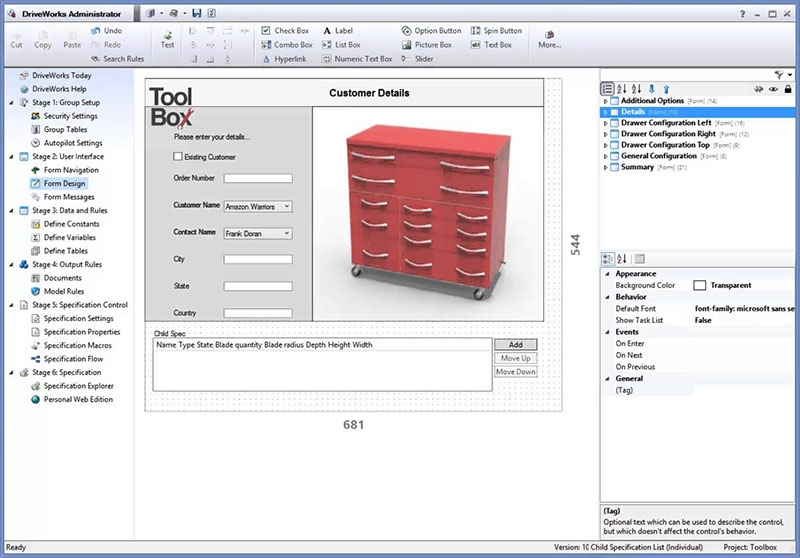This screenshot has width=800, height=558.
Task: Add a List Box control
Action: [341, 45]
